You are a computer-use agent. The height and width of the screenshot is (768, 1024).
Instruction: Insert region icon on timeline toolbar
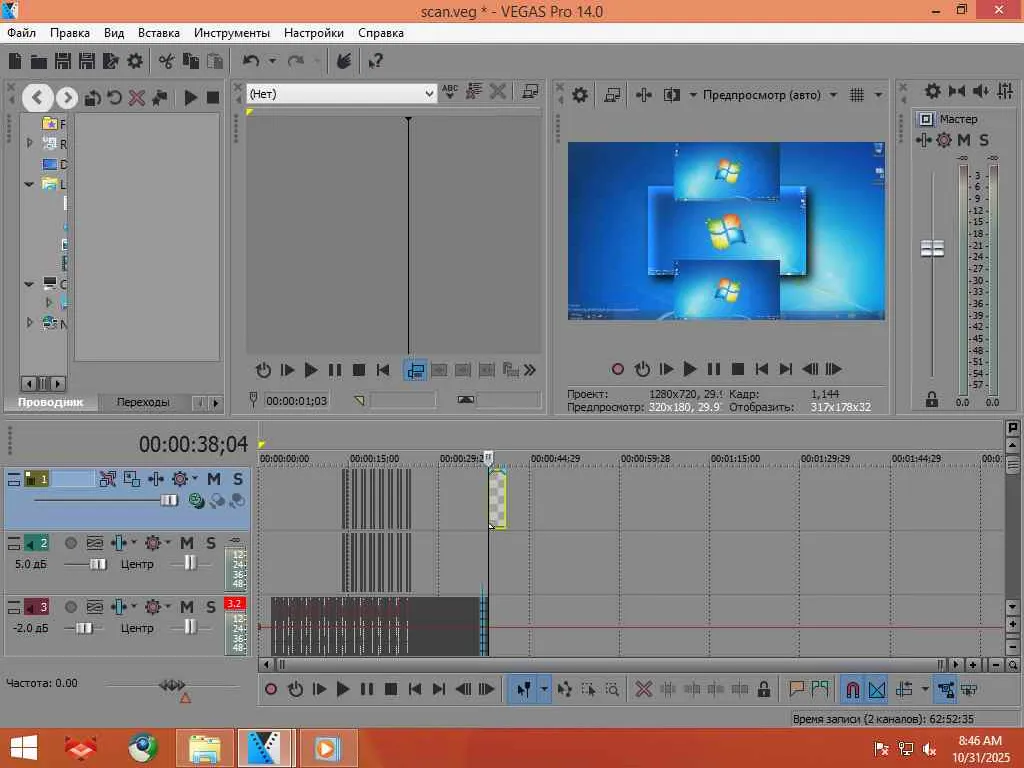pos(820,689)
